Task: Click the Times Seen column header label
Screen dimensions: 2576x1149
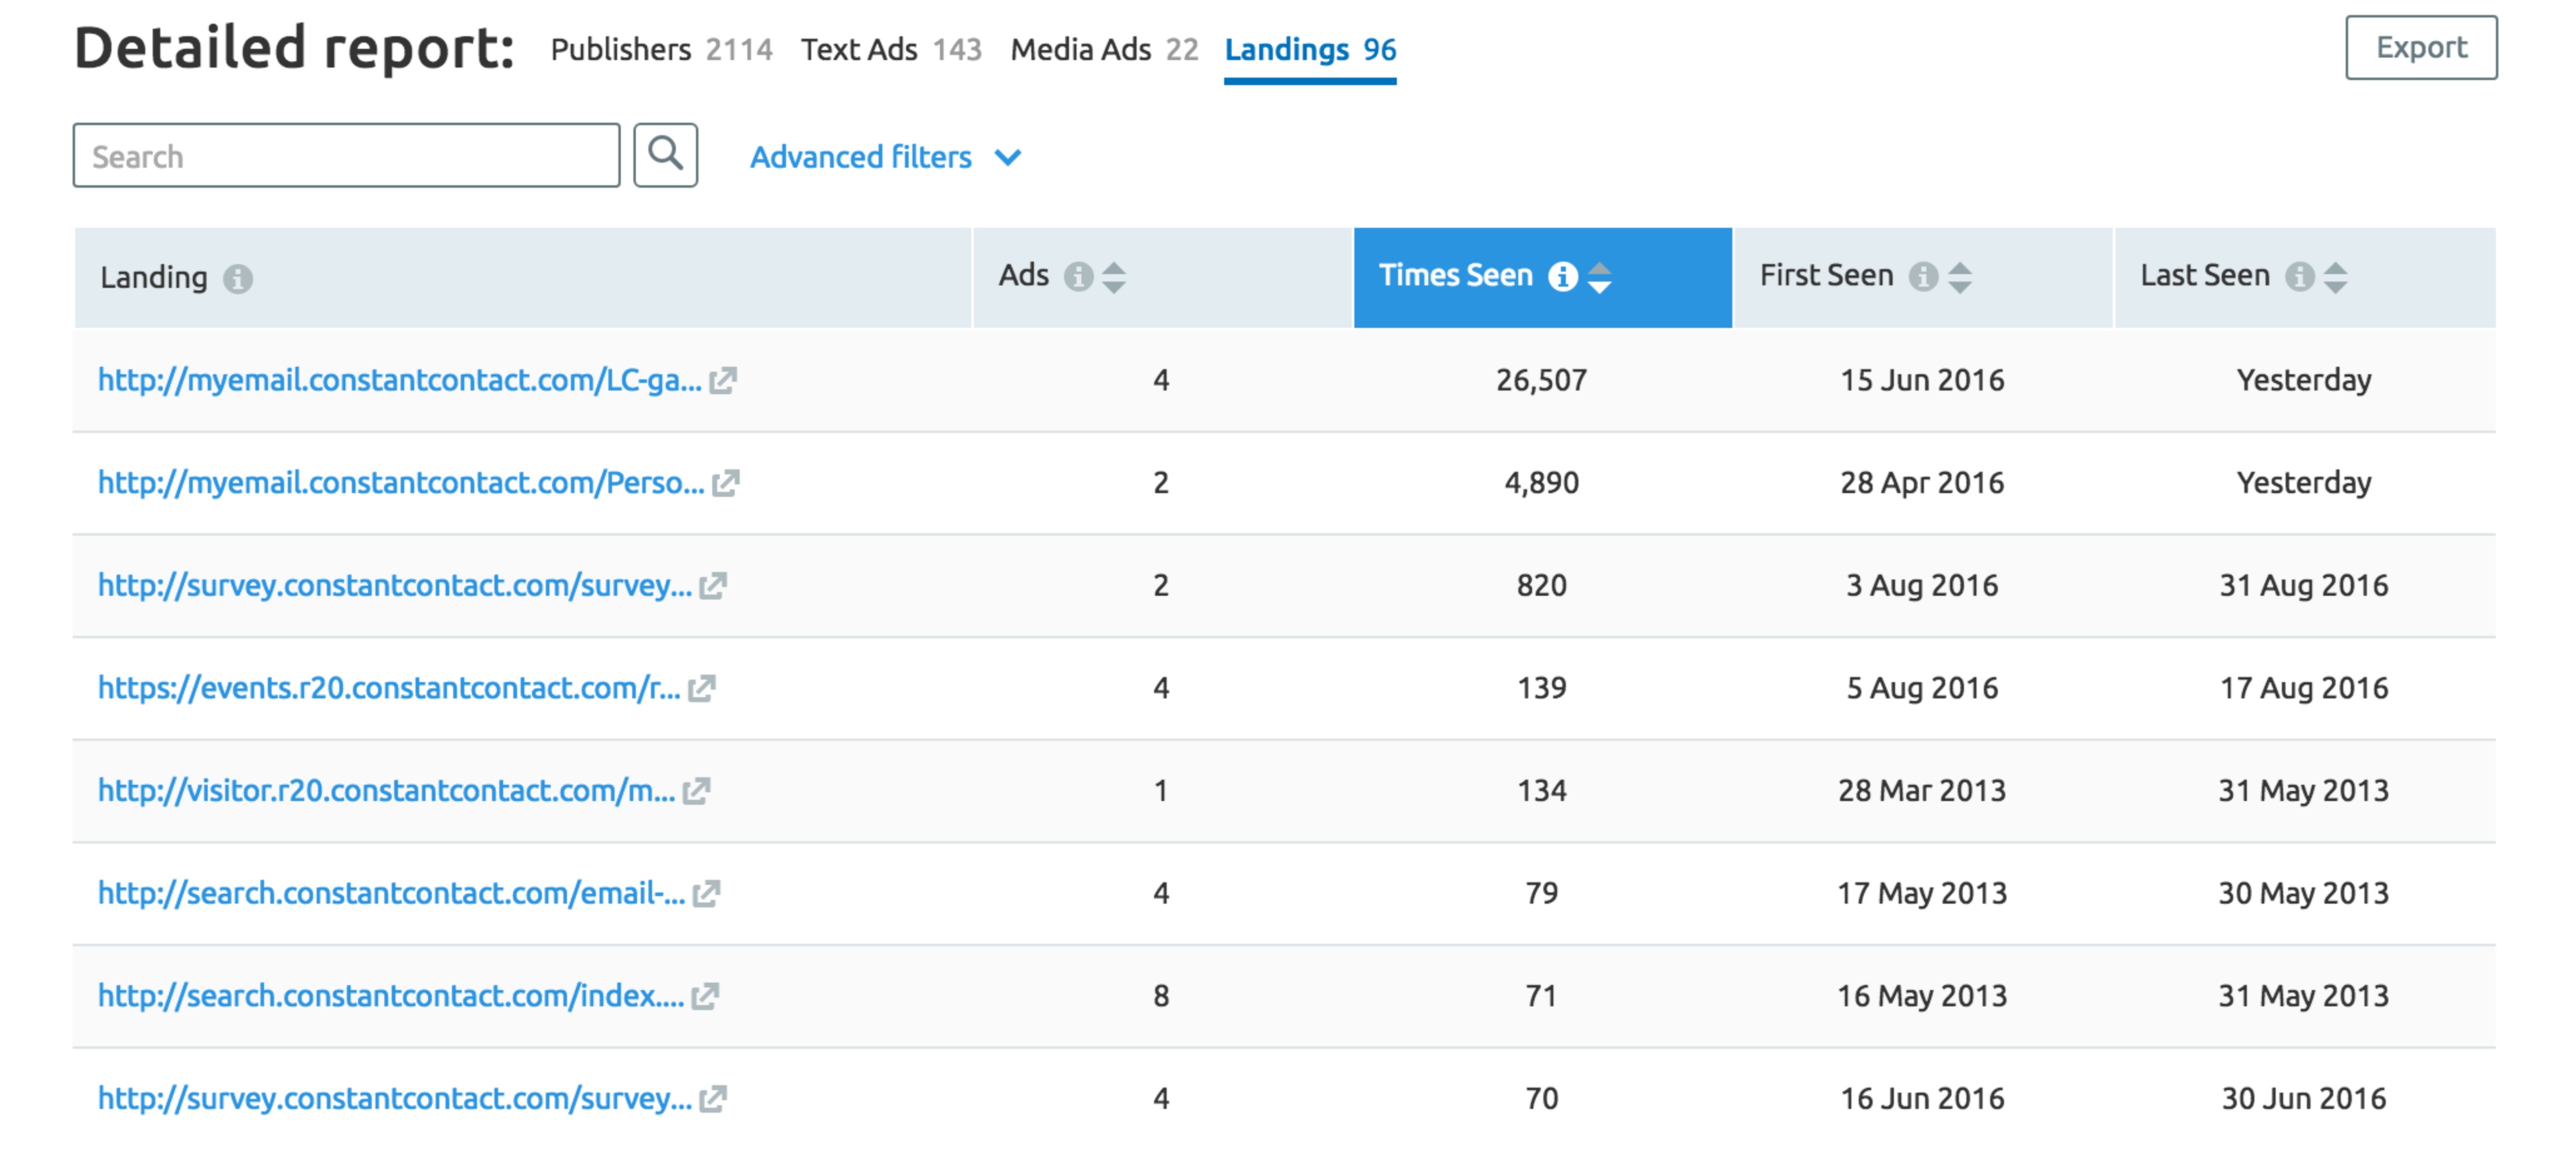Action: click(x=1455, y=275)
